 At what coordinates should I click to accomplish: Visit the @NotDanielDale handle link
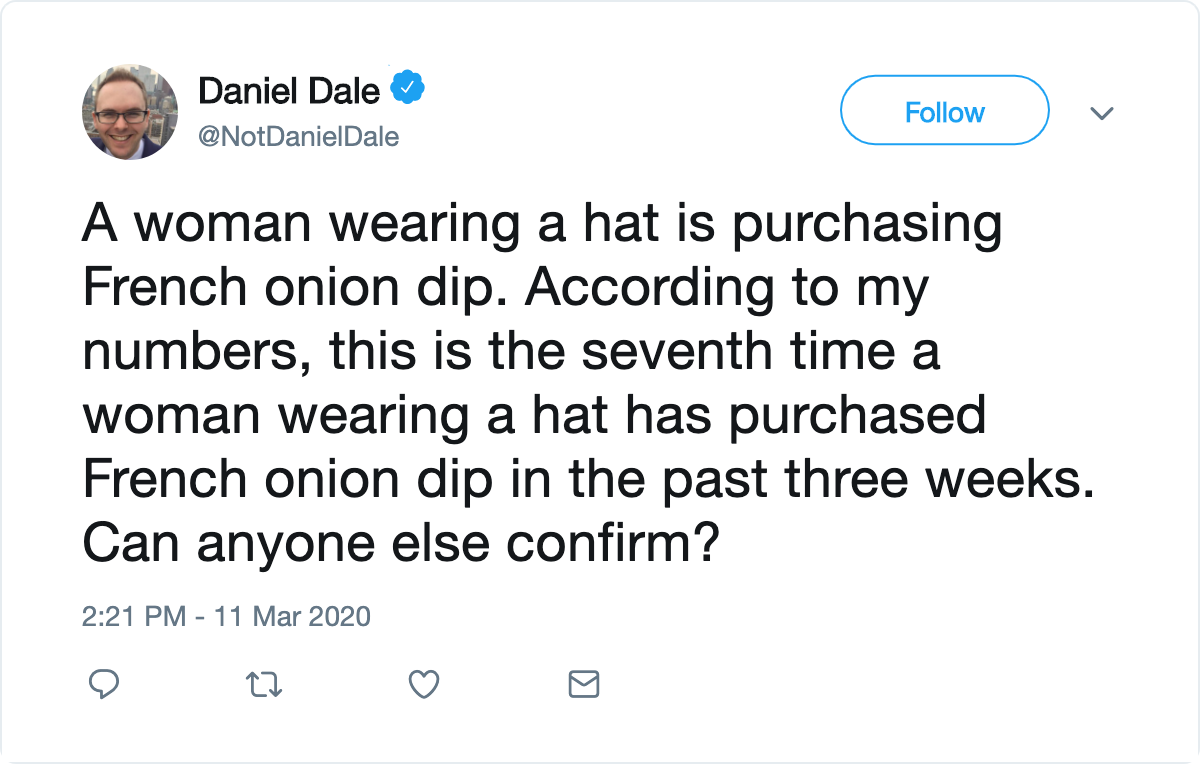pos(299,138)
